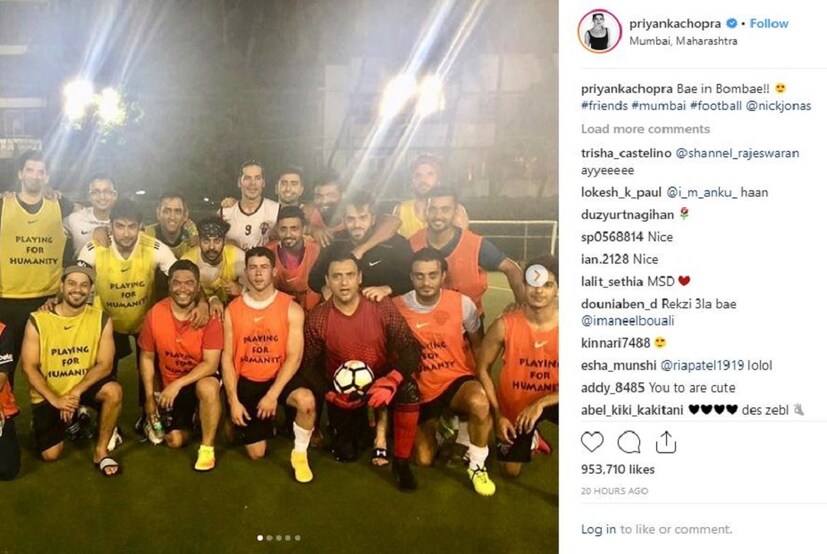Screen dimensions: 827x554
Task: Follow the priyankachopra account
Action: (x=768, y=23)
